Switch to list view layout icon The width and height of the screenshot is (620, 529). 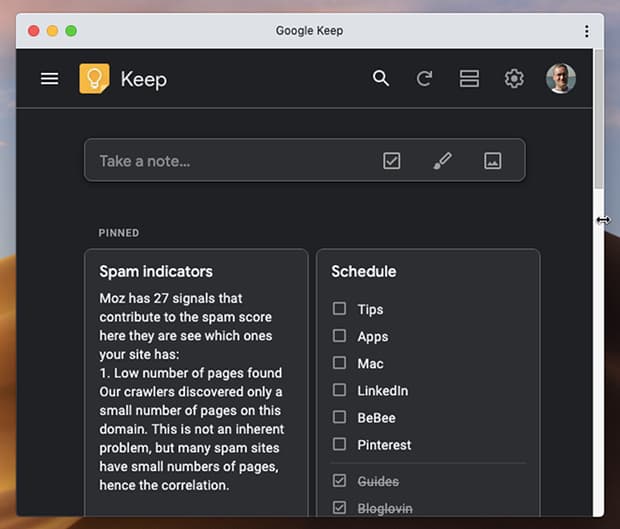[x=469, y=79]
